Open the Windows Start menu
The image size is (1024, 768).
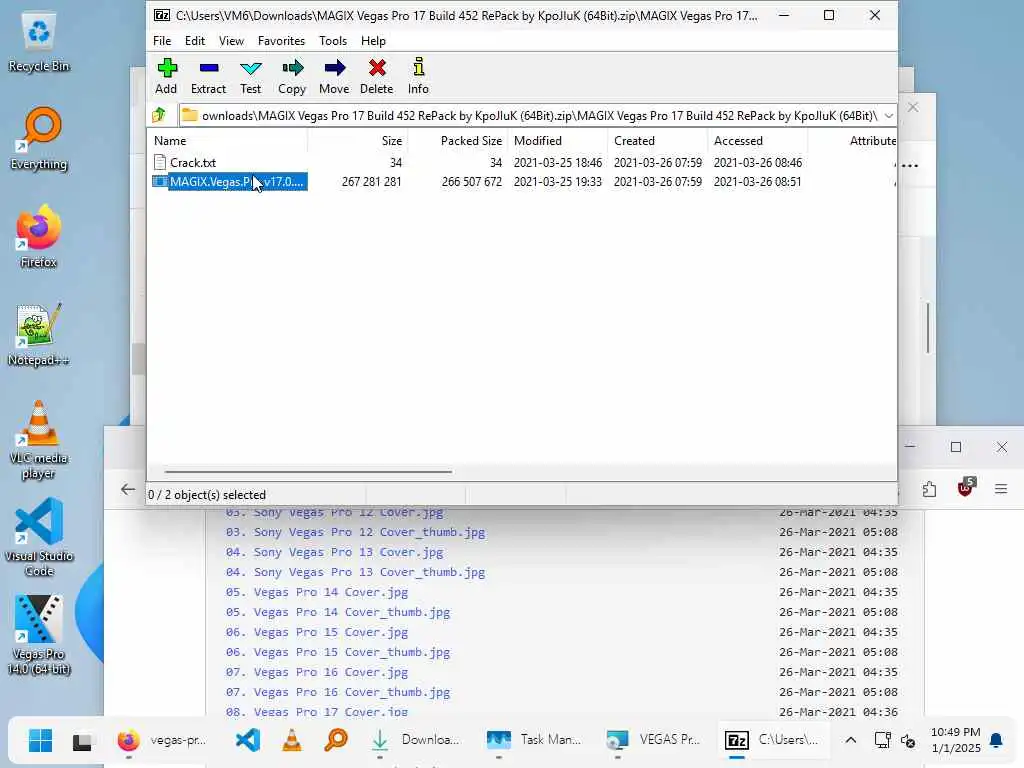[x=40, y=740]
